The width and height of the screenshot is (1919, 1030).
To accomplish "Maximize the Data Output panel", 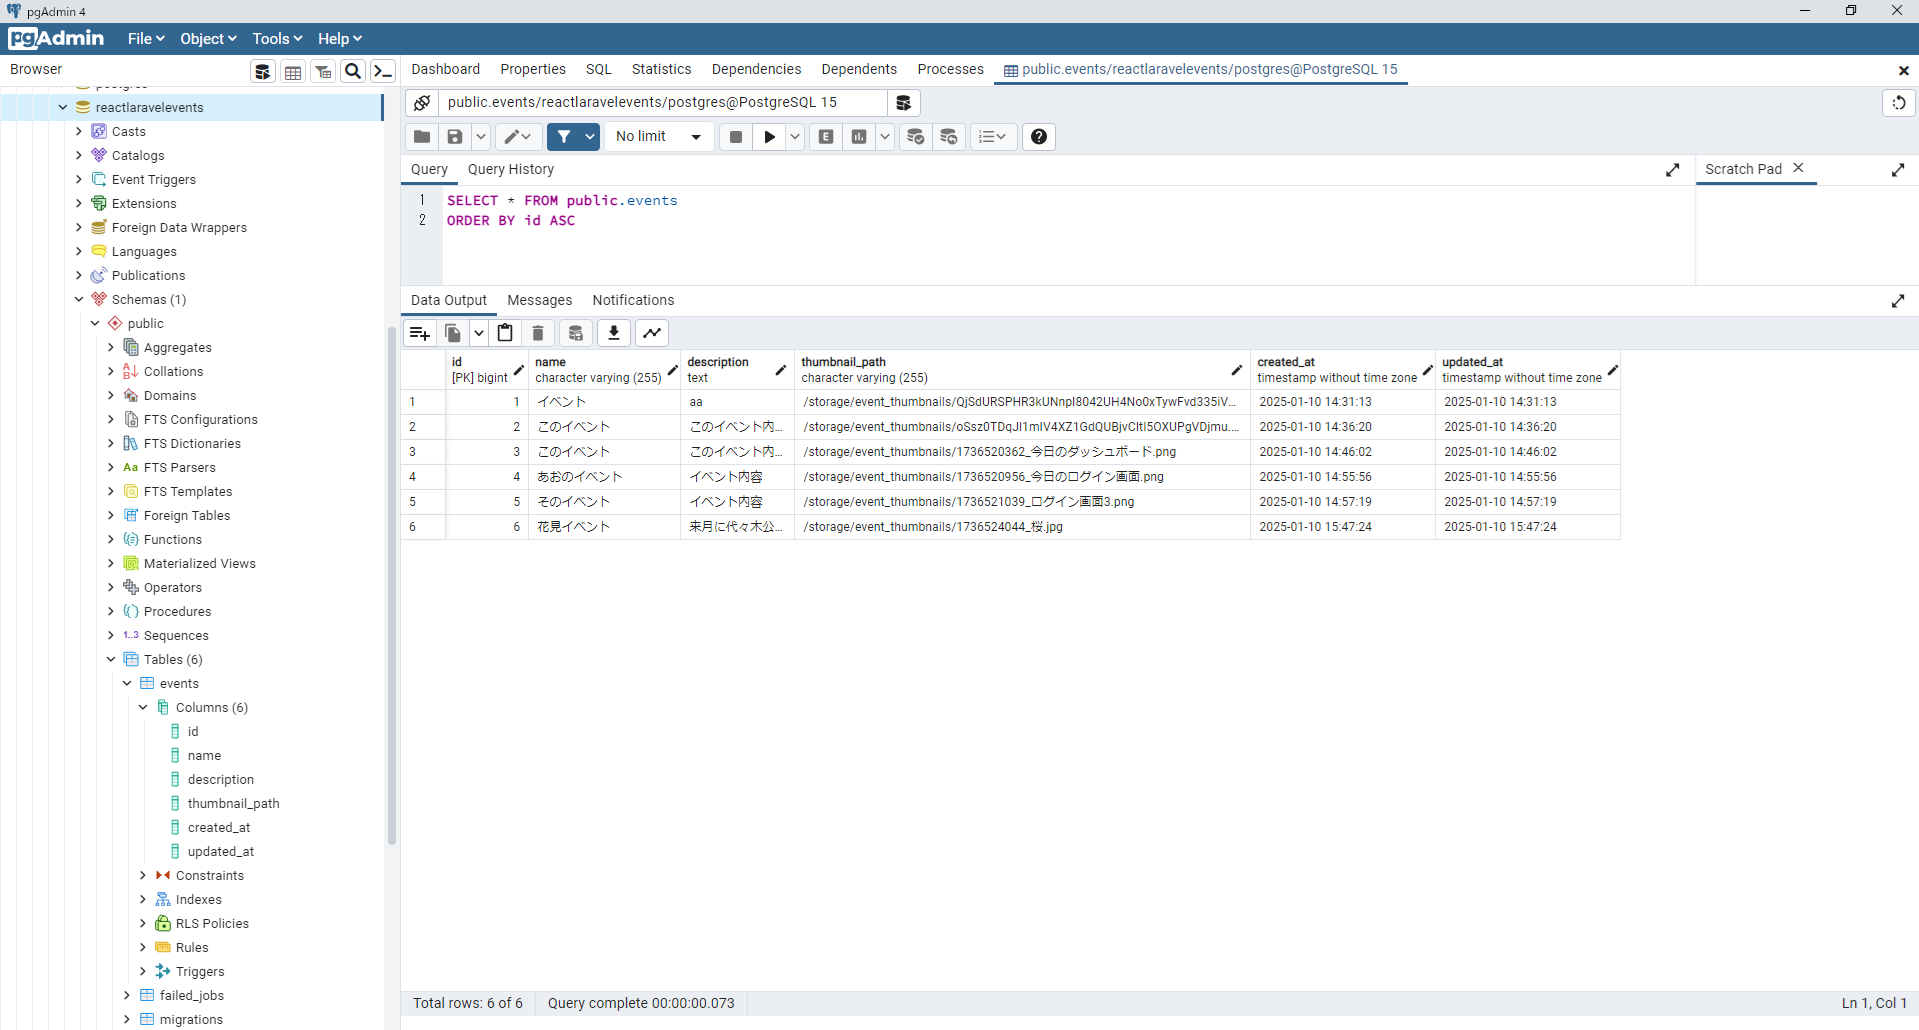I will click(x=1898, y=301).
